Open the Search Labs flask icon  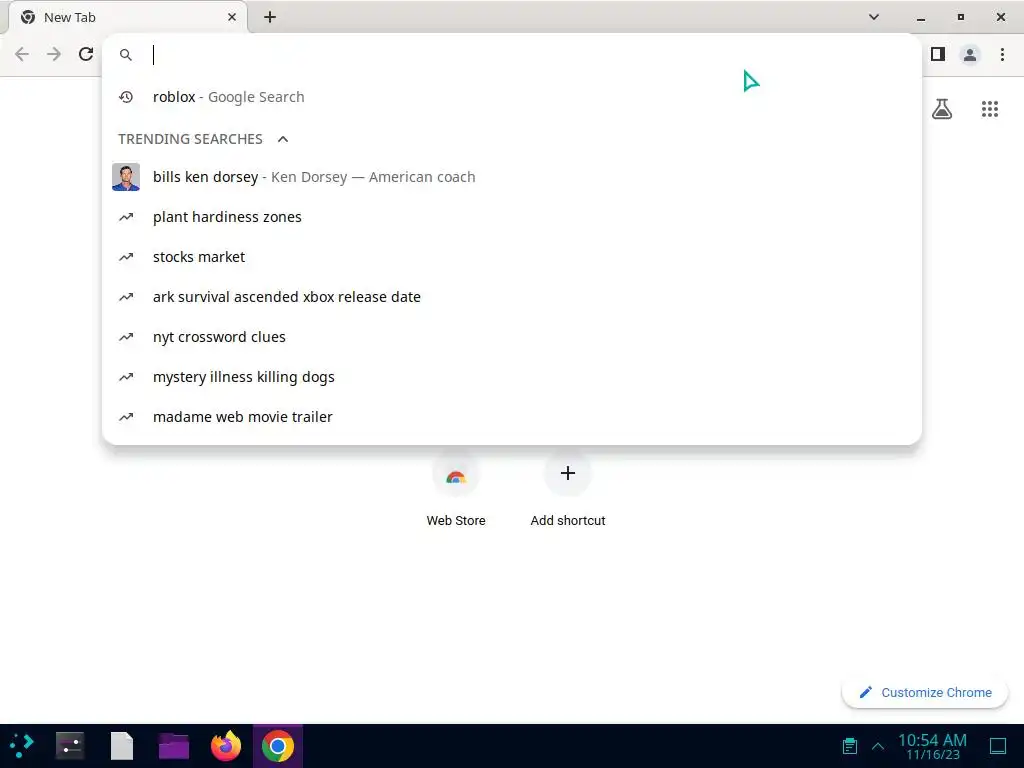(941, 108)
